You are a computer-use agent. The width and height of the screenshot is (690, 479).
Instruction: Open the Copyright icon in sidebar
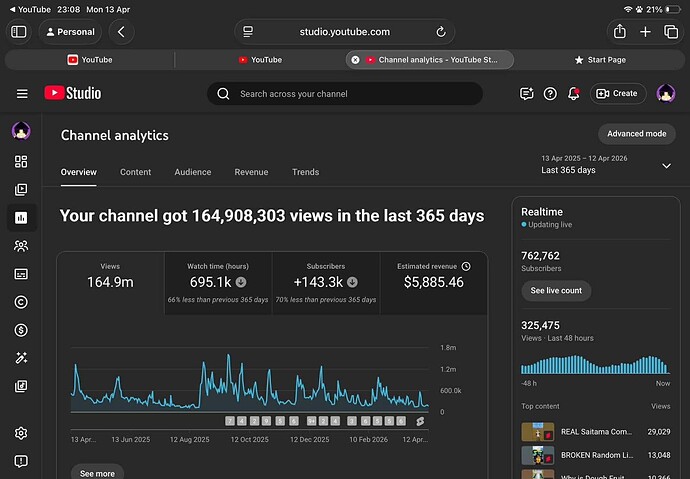point(21,302)
